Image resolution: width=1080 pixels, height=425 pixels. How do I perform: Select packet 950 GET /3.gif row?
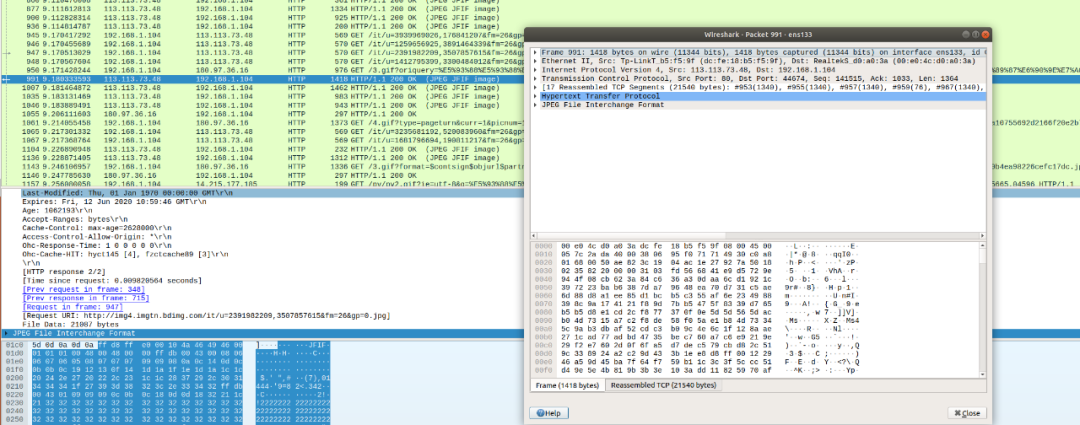(x=262, y=70)
